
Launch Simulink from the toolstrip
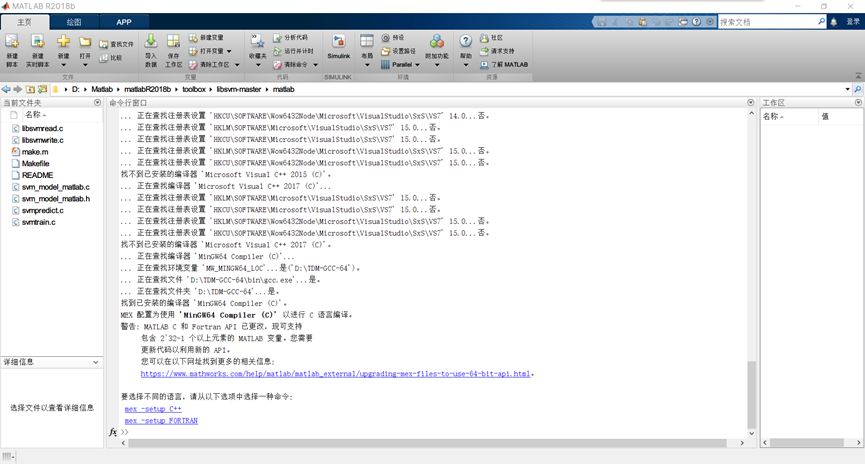(x=338, y=47)
